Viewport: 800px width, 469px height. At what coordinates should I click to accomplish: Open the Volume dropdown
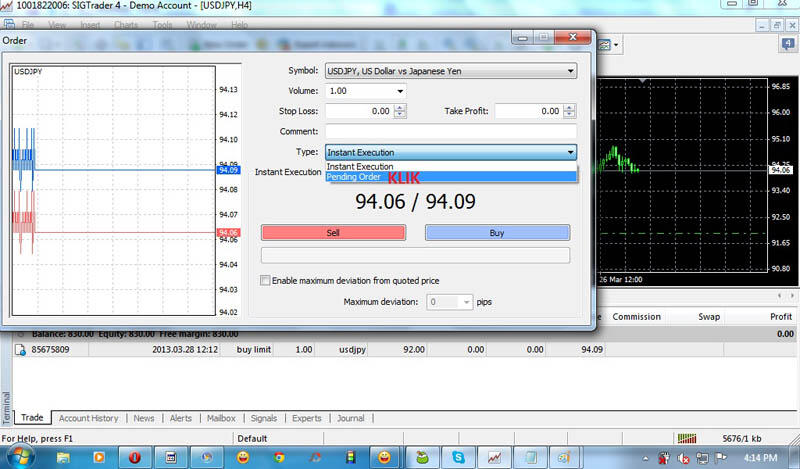tap(400, 91)
